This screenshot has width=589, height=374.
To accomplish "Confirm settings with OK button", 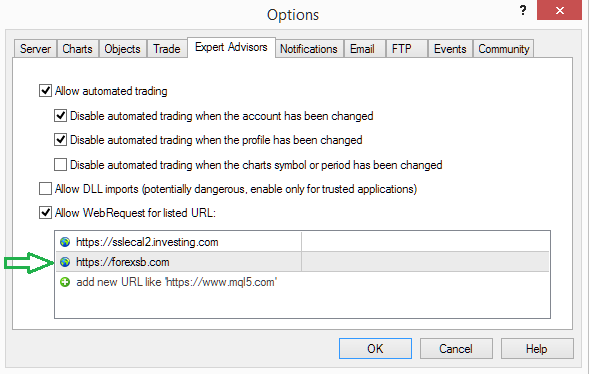I will click(375, 349).
